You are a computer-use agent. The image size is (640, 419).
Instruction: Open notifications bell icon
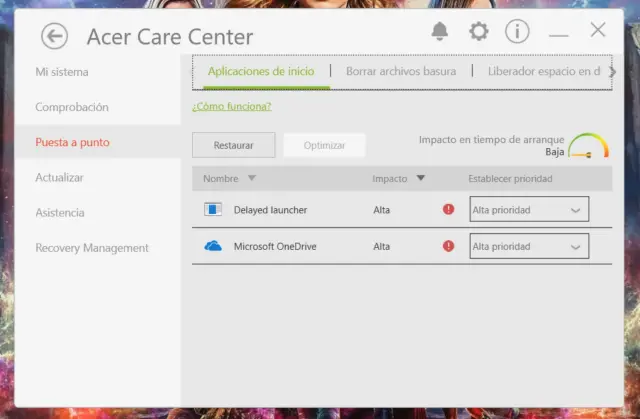coord(440,31)
